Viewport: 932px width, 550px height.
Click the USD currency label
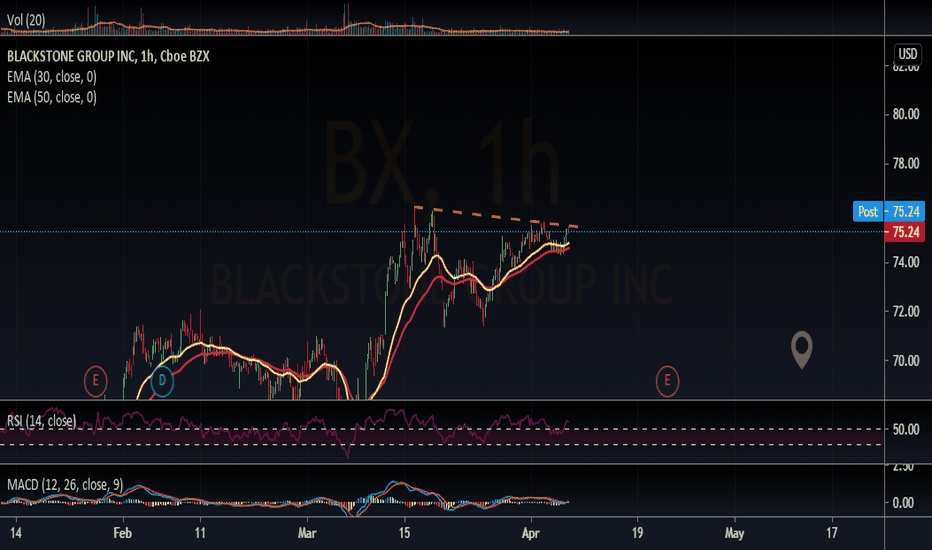coord(907,54)
